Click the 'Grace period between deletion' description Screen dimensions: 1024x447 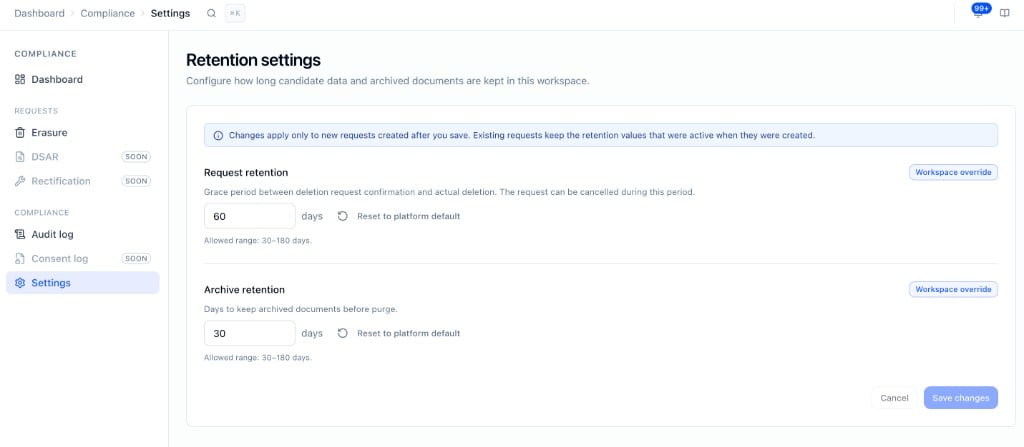coord(449,193)
